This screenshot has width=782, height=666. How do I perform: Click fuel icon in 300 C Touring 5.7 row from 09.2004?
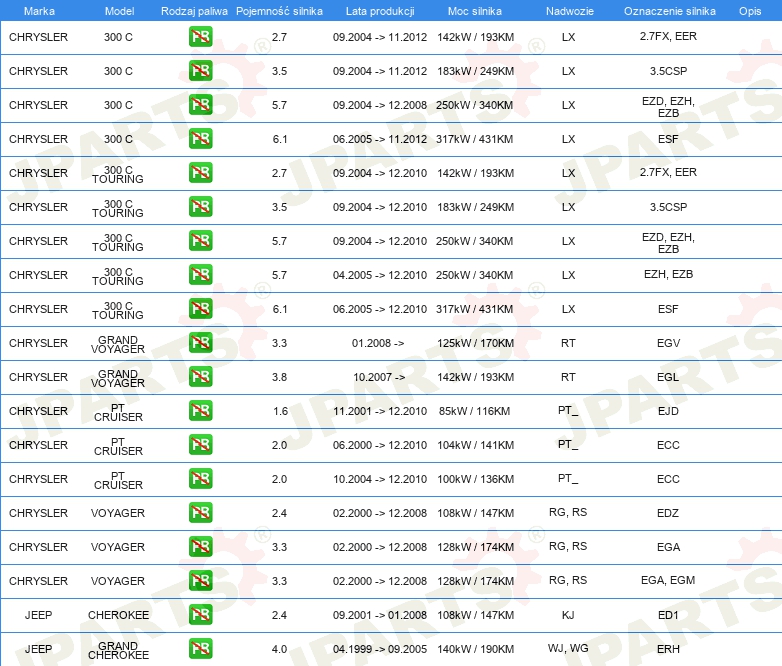coord(200,240)
